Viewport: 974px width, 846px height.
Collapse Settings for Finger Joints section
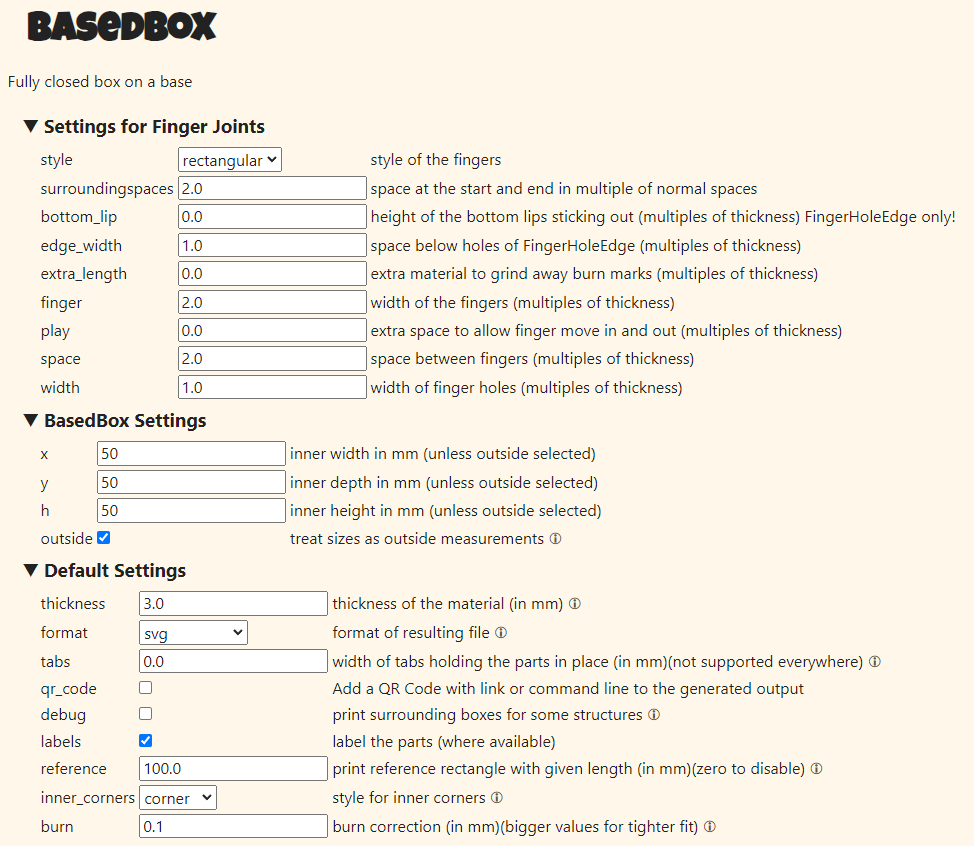click(144, 127)
